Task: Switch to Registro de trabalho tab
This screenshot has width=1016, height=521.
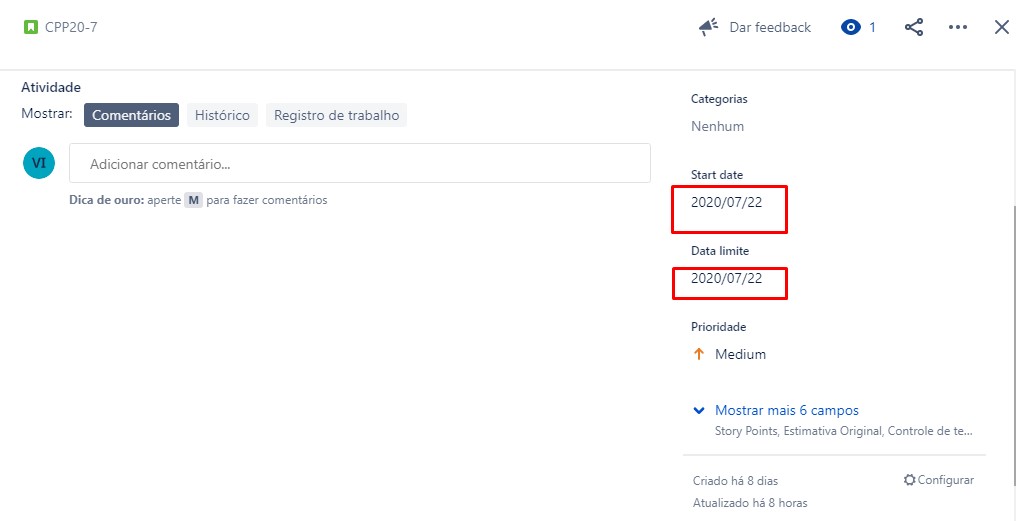Action: tap(336, 115)
